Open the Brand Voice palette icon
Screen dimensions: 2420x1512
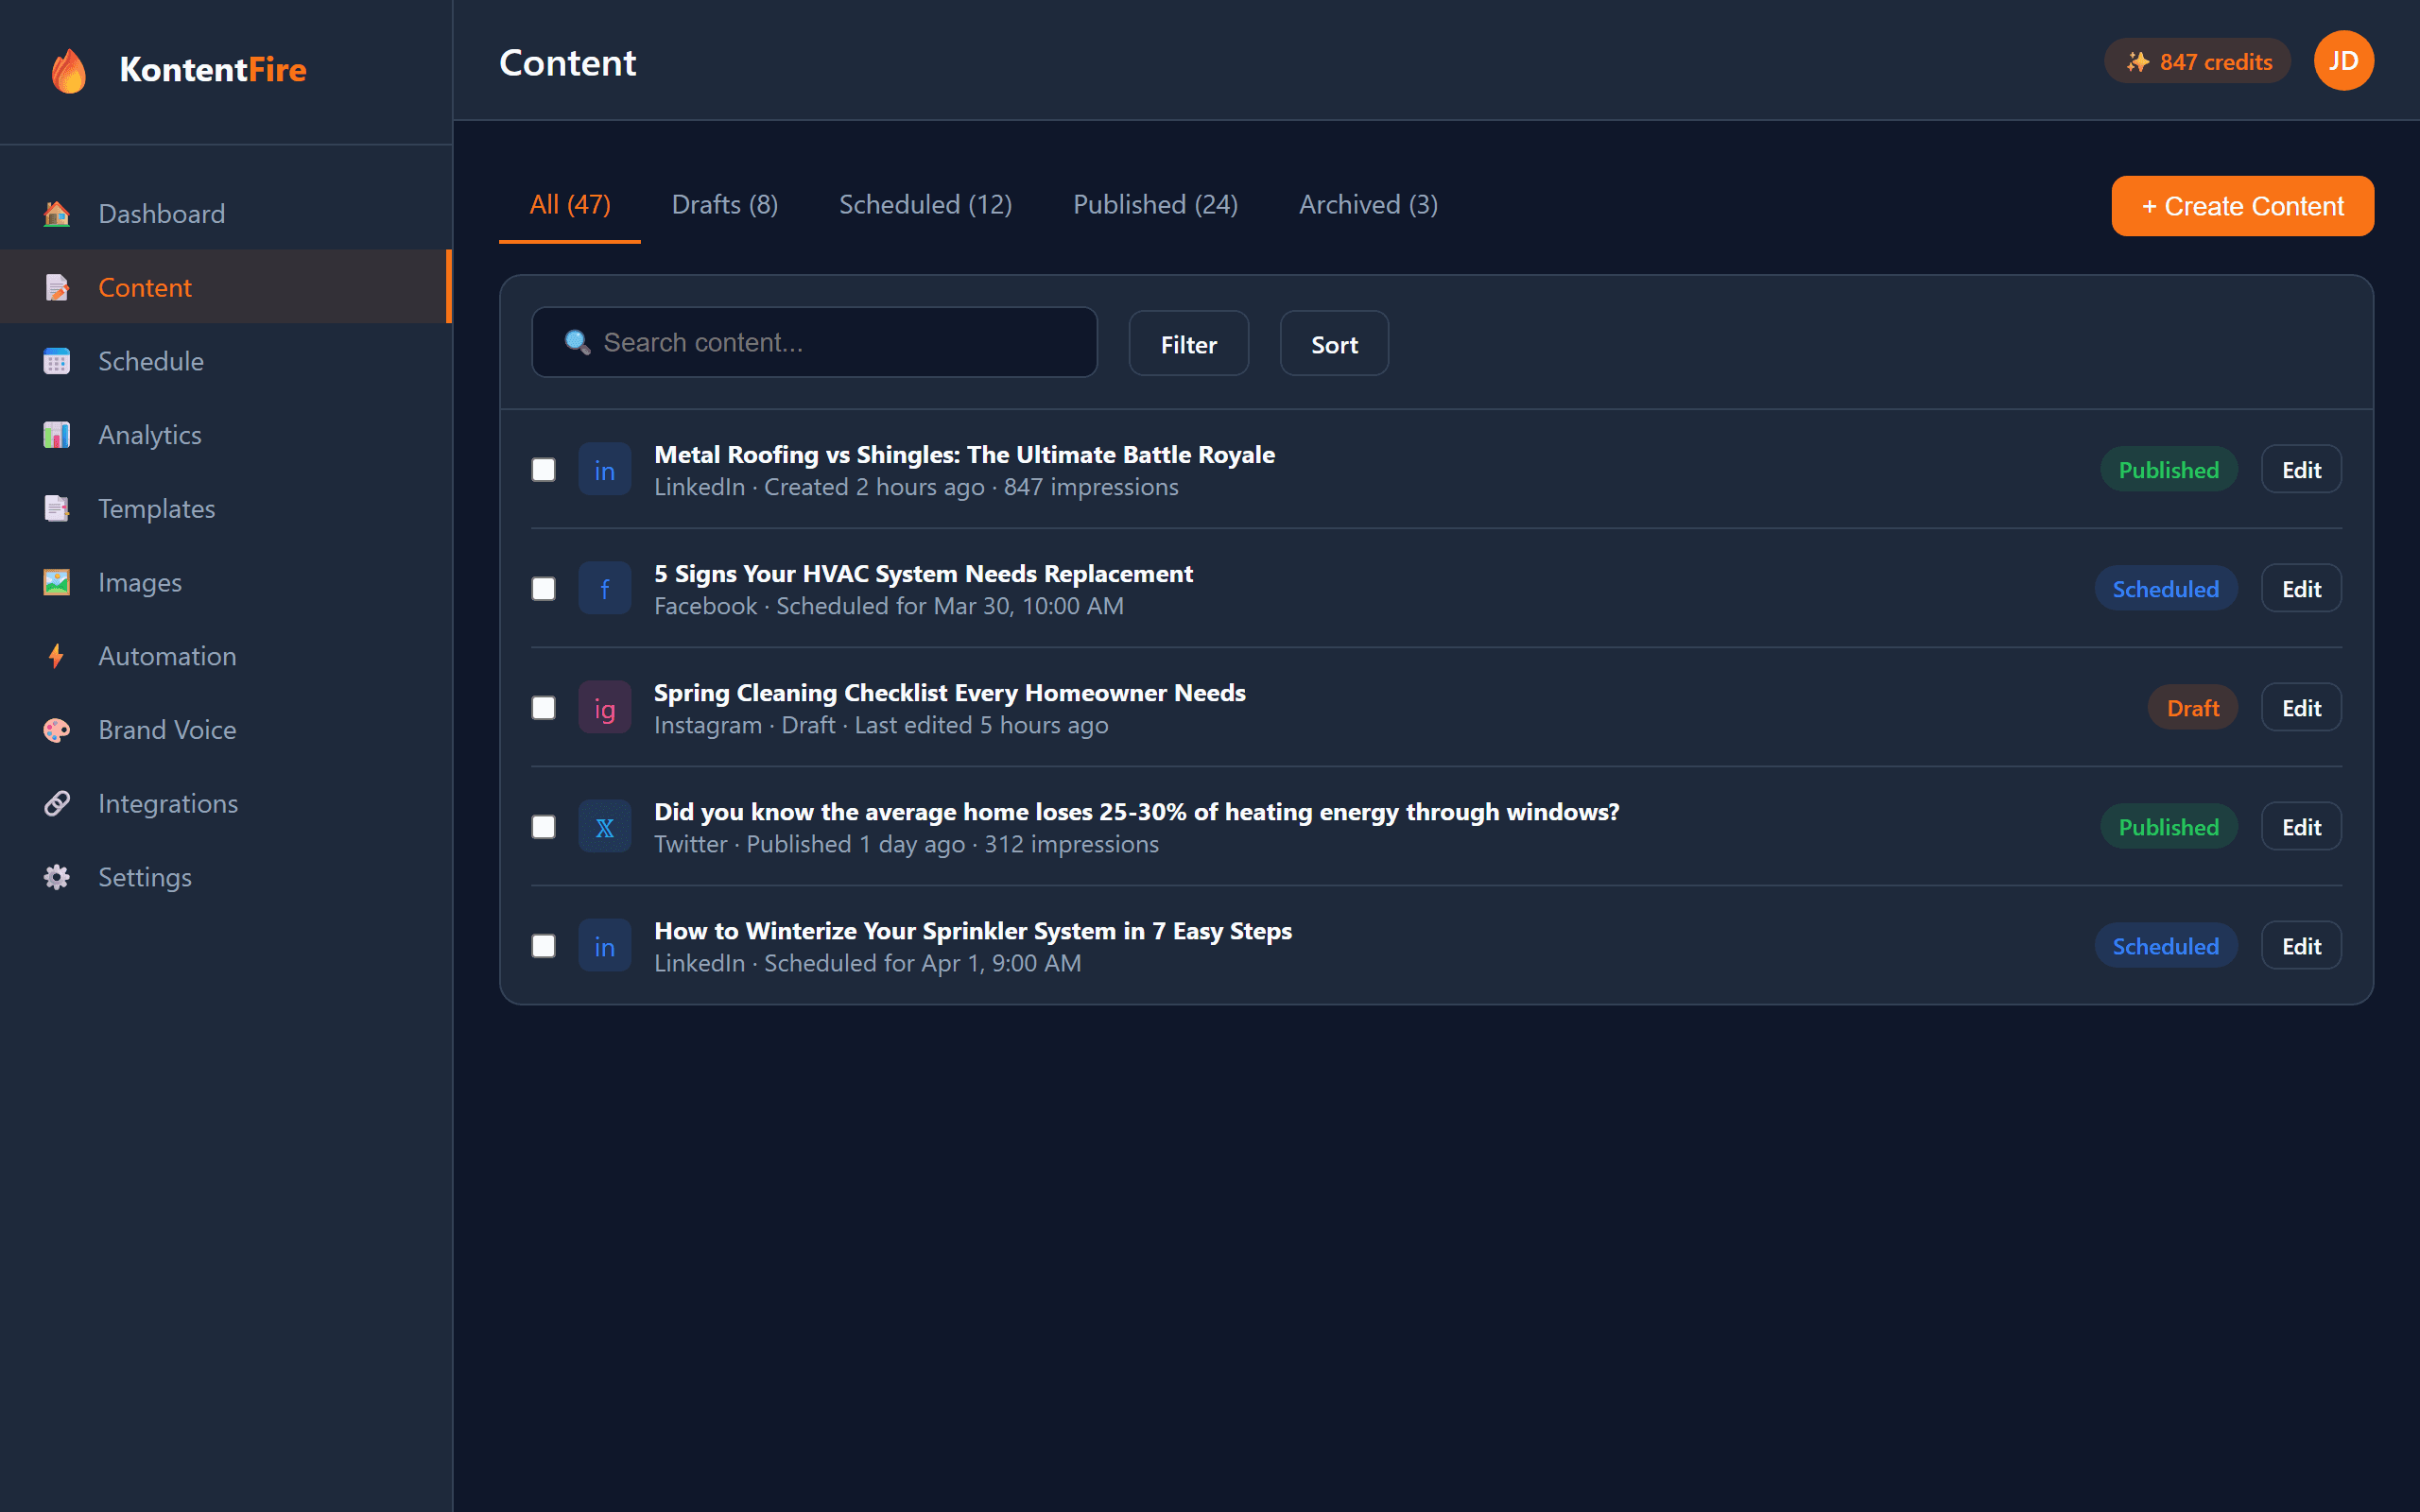(x=56, y=730)
